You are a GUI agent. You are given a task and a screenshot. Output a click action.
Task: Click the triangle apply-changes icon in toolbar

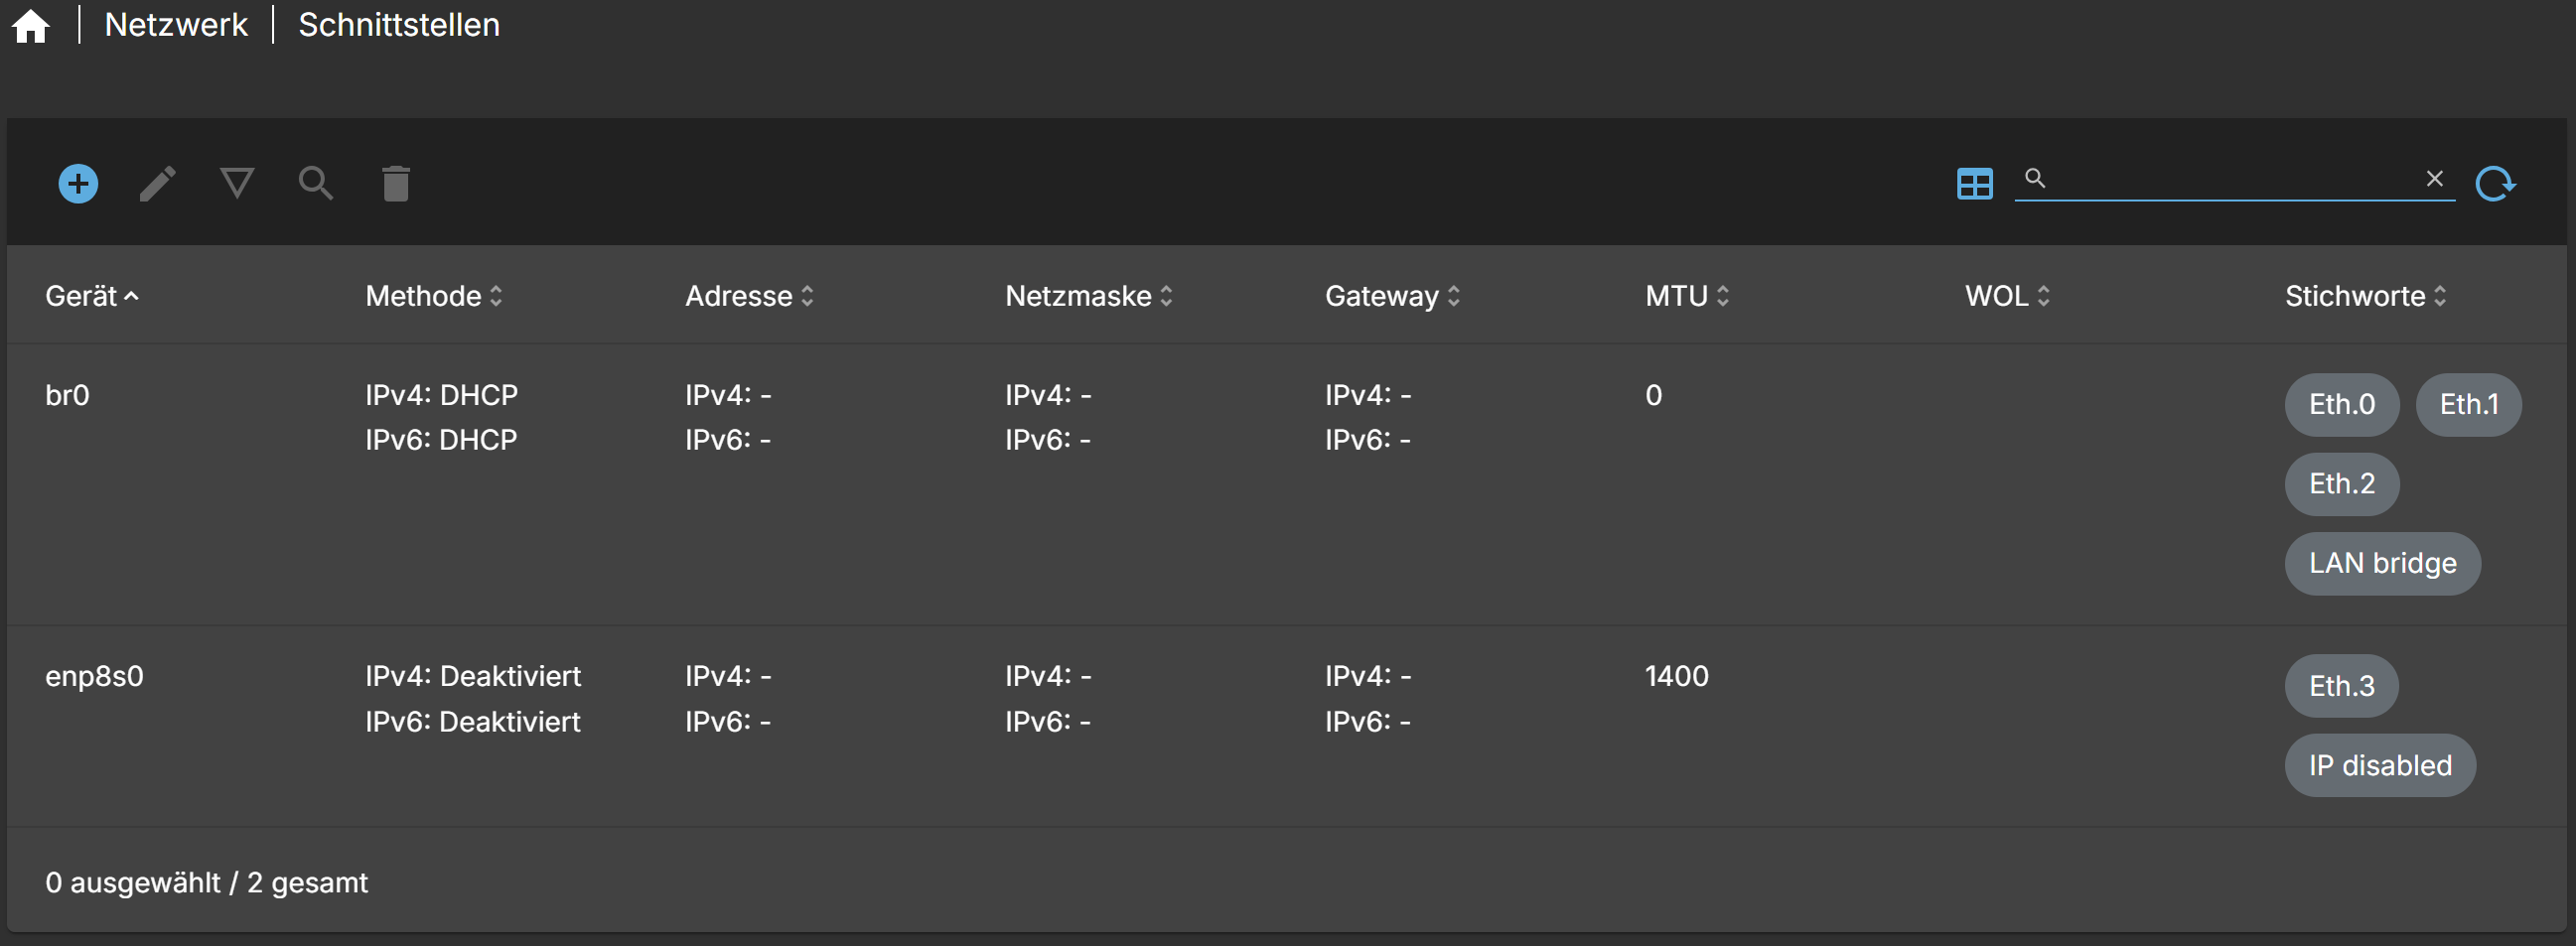237,183
